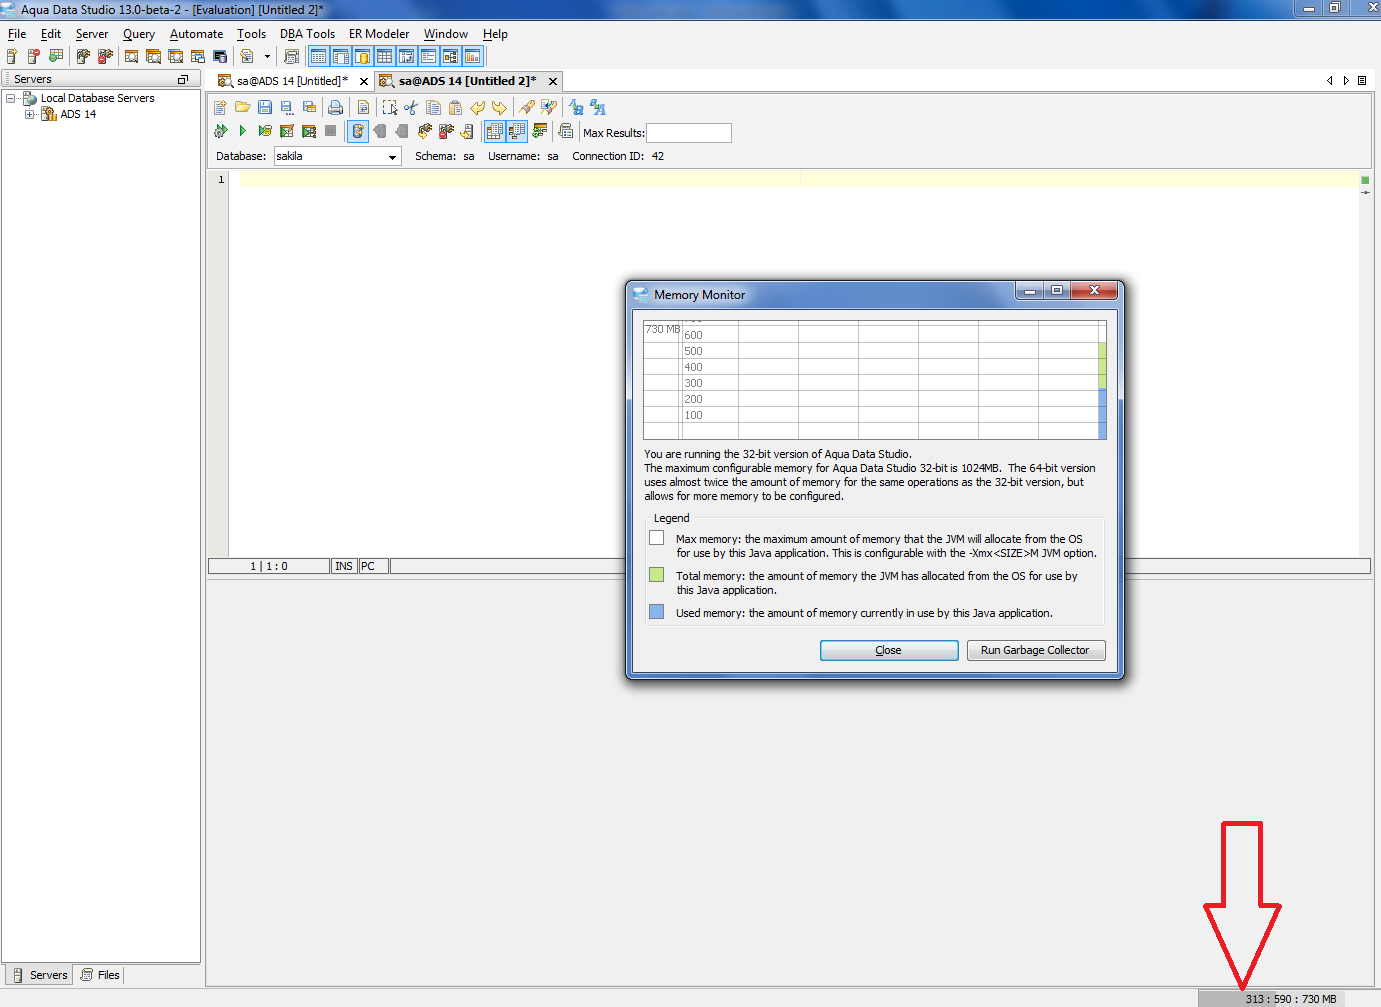Image resolution: width=1381 pixels, height=1007 pixels.
Task: Toggle the yellow cylinder view button
Action: [x=362, y=57]
